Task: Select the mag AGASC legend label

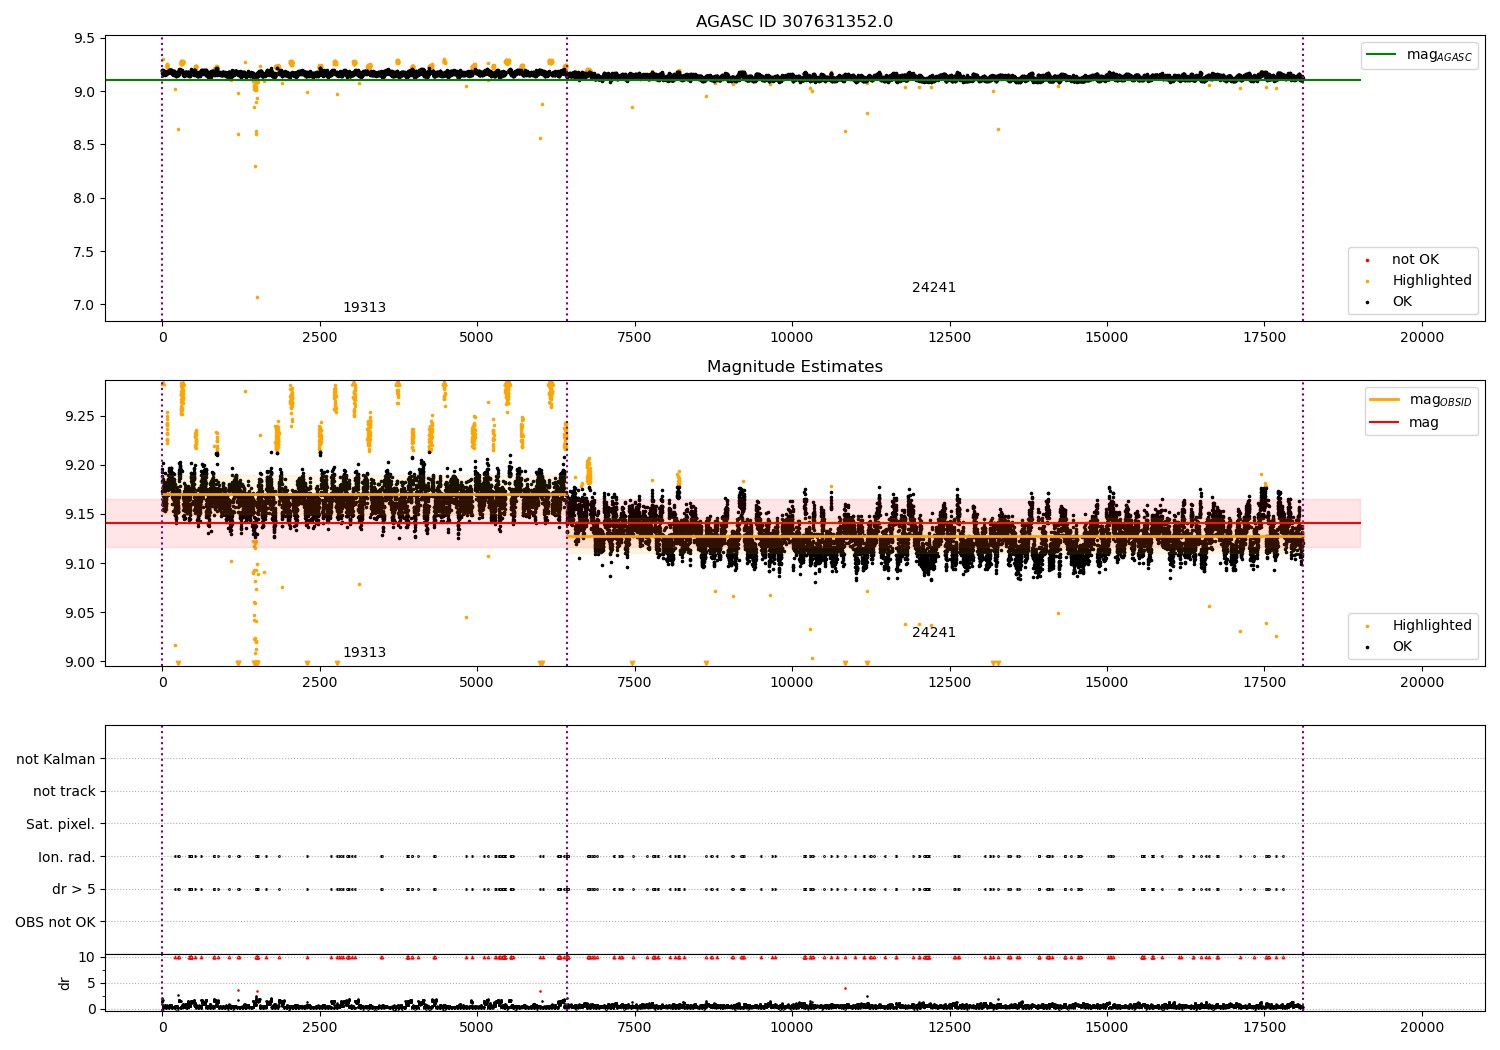Action: [1439, 55]
